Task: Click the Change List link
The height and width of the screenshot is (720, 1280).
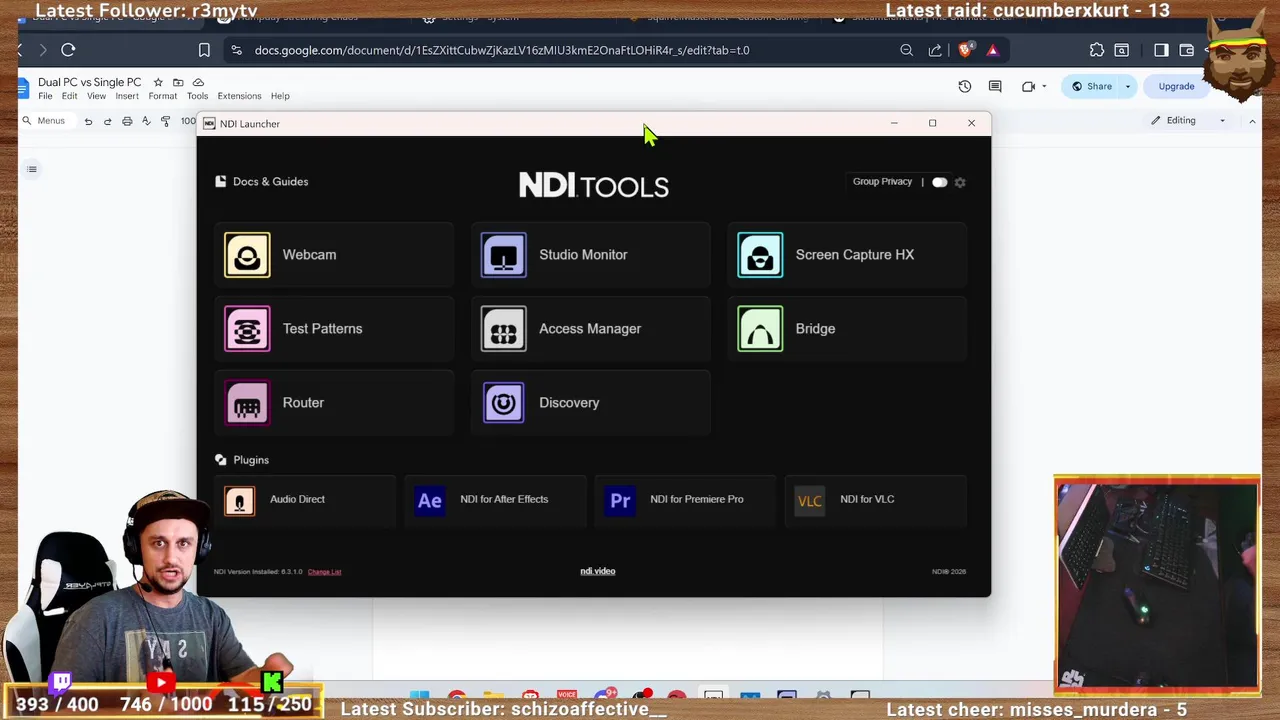Action: coord(324,572)
